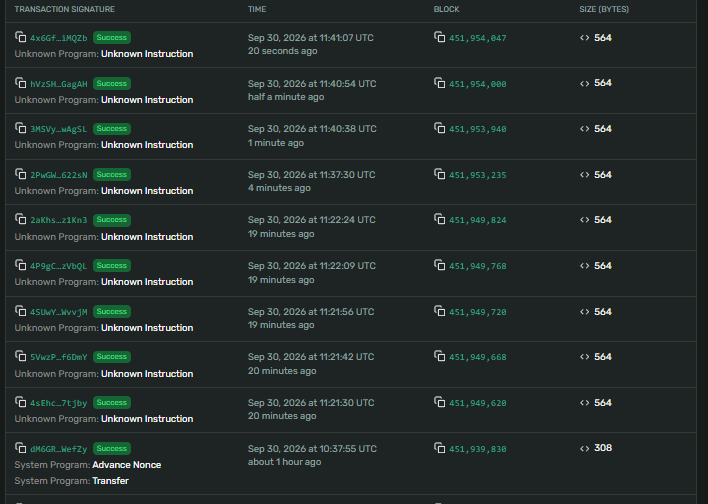
Task: Copy signature 4sEhc…7tjby via its copy icon
Action: (x=20, y=402)
